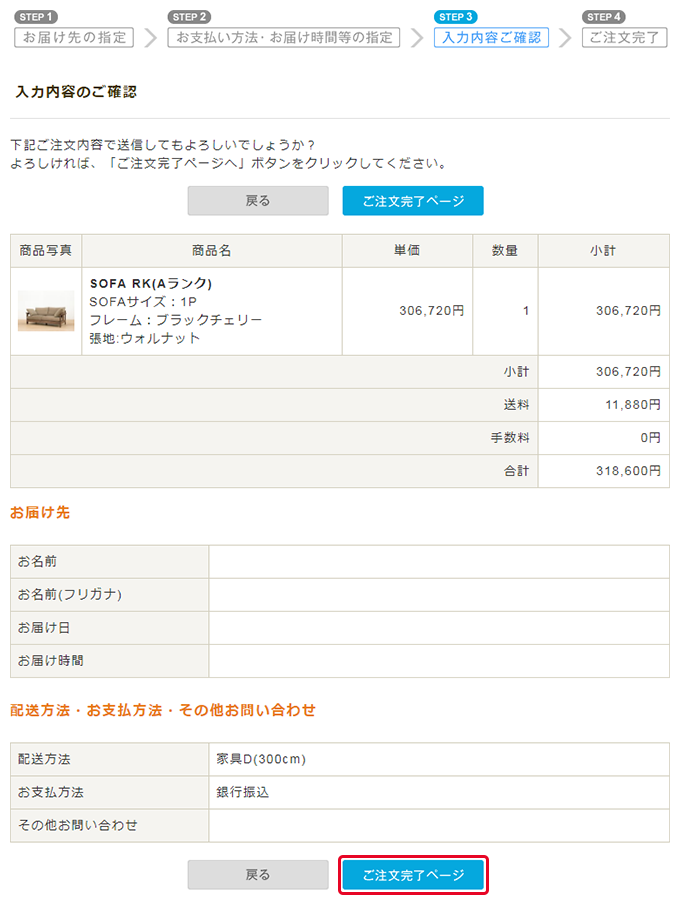Click the chevron arrow before STEP 4

coord(565,38)
